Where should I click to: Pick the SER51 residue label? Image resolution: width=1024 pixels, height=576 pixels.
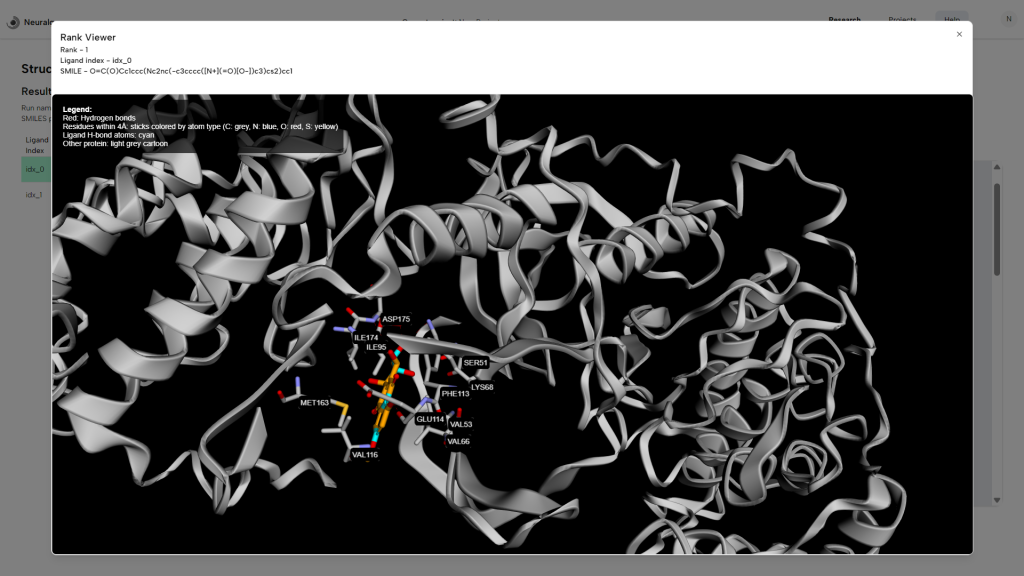coord(475,363)
